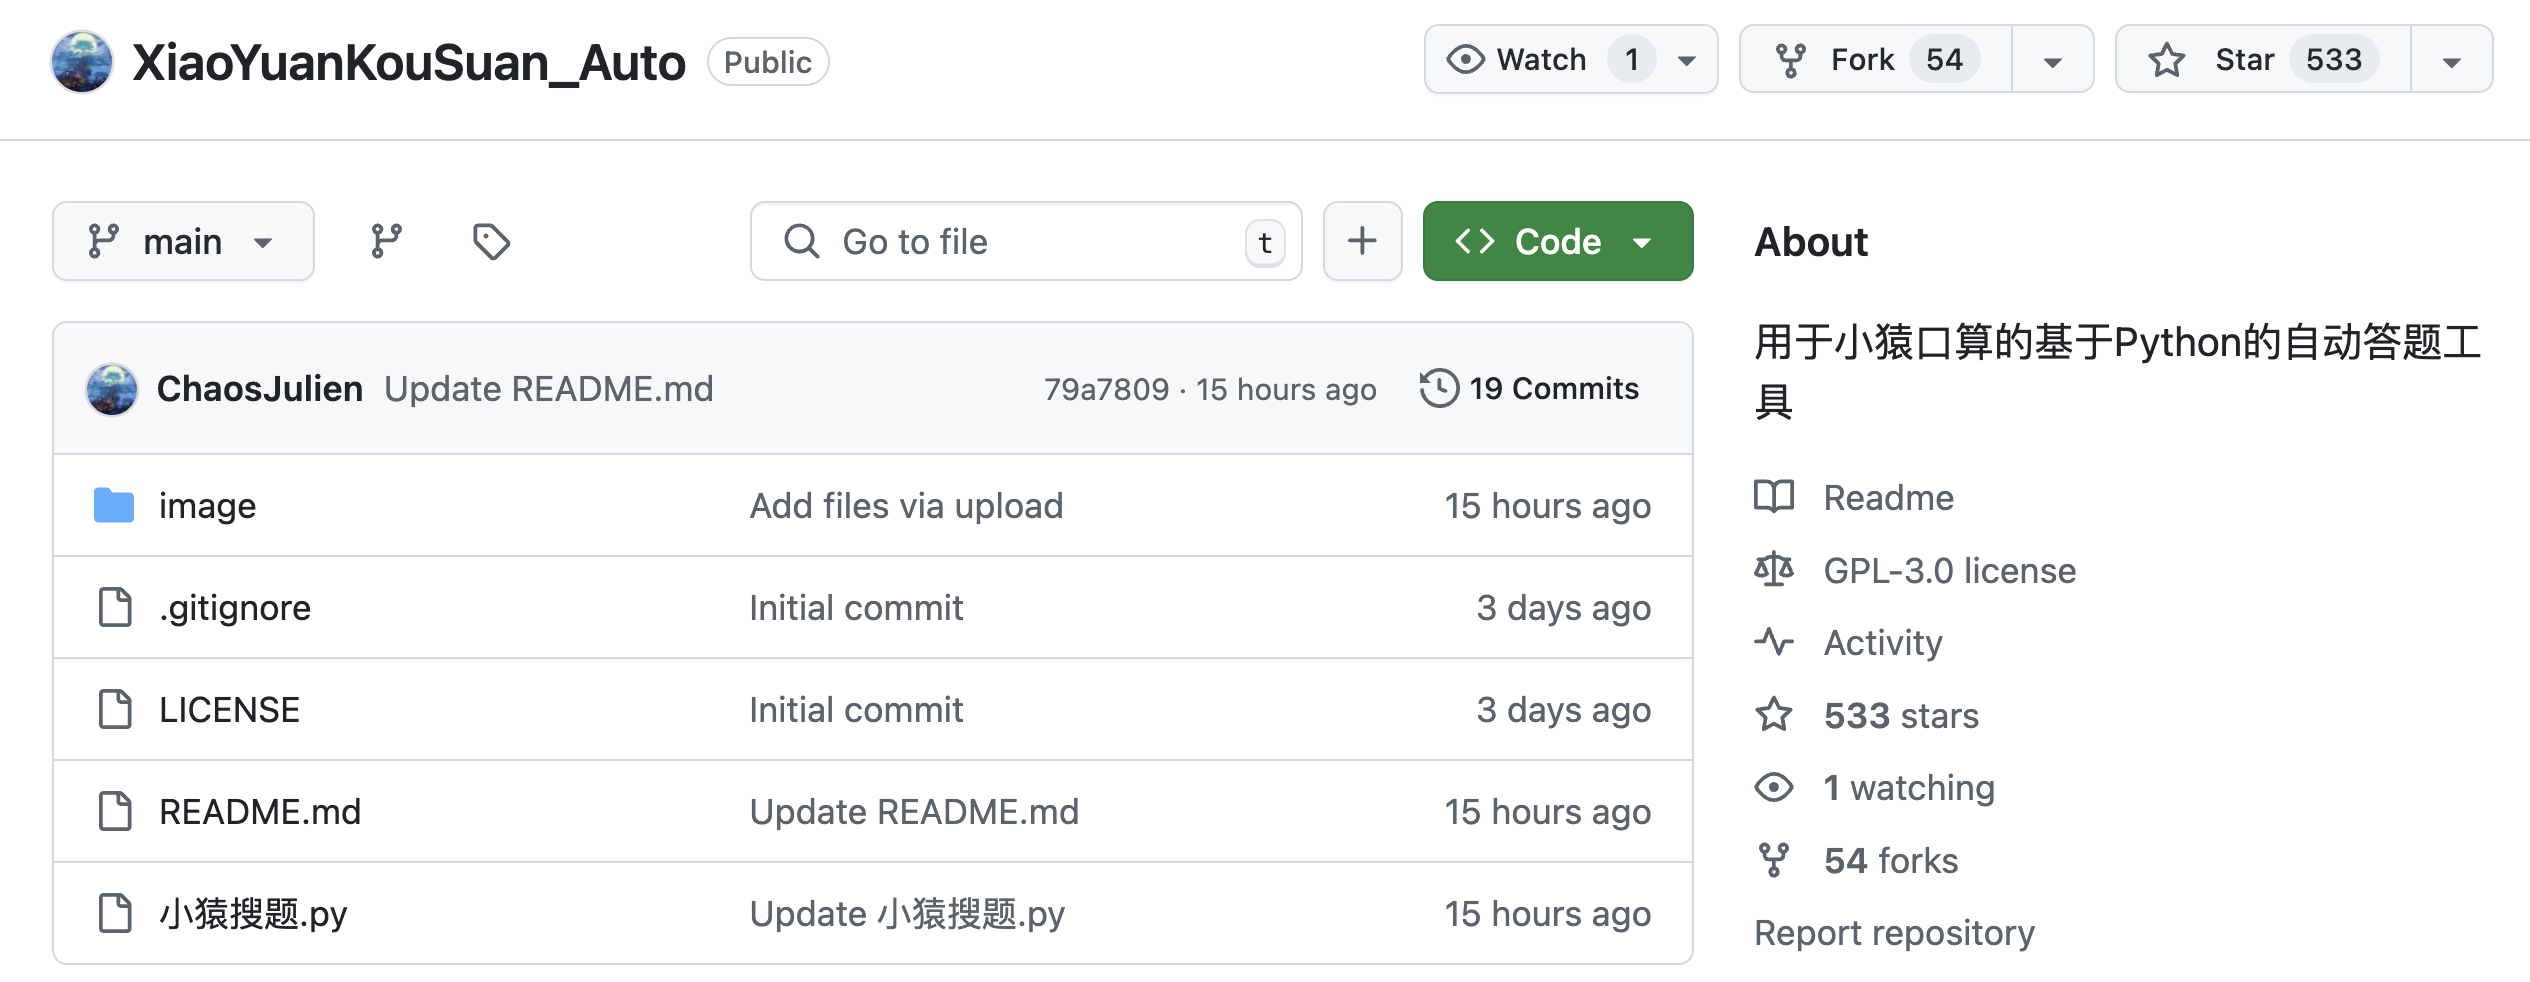Click the fork icon beside 54 forks

pyautogui.click(x=1774, y=860)
